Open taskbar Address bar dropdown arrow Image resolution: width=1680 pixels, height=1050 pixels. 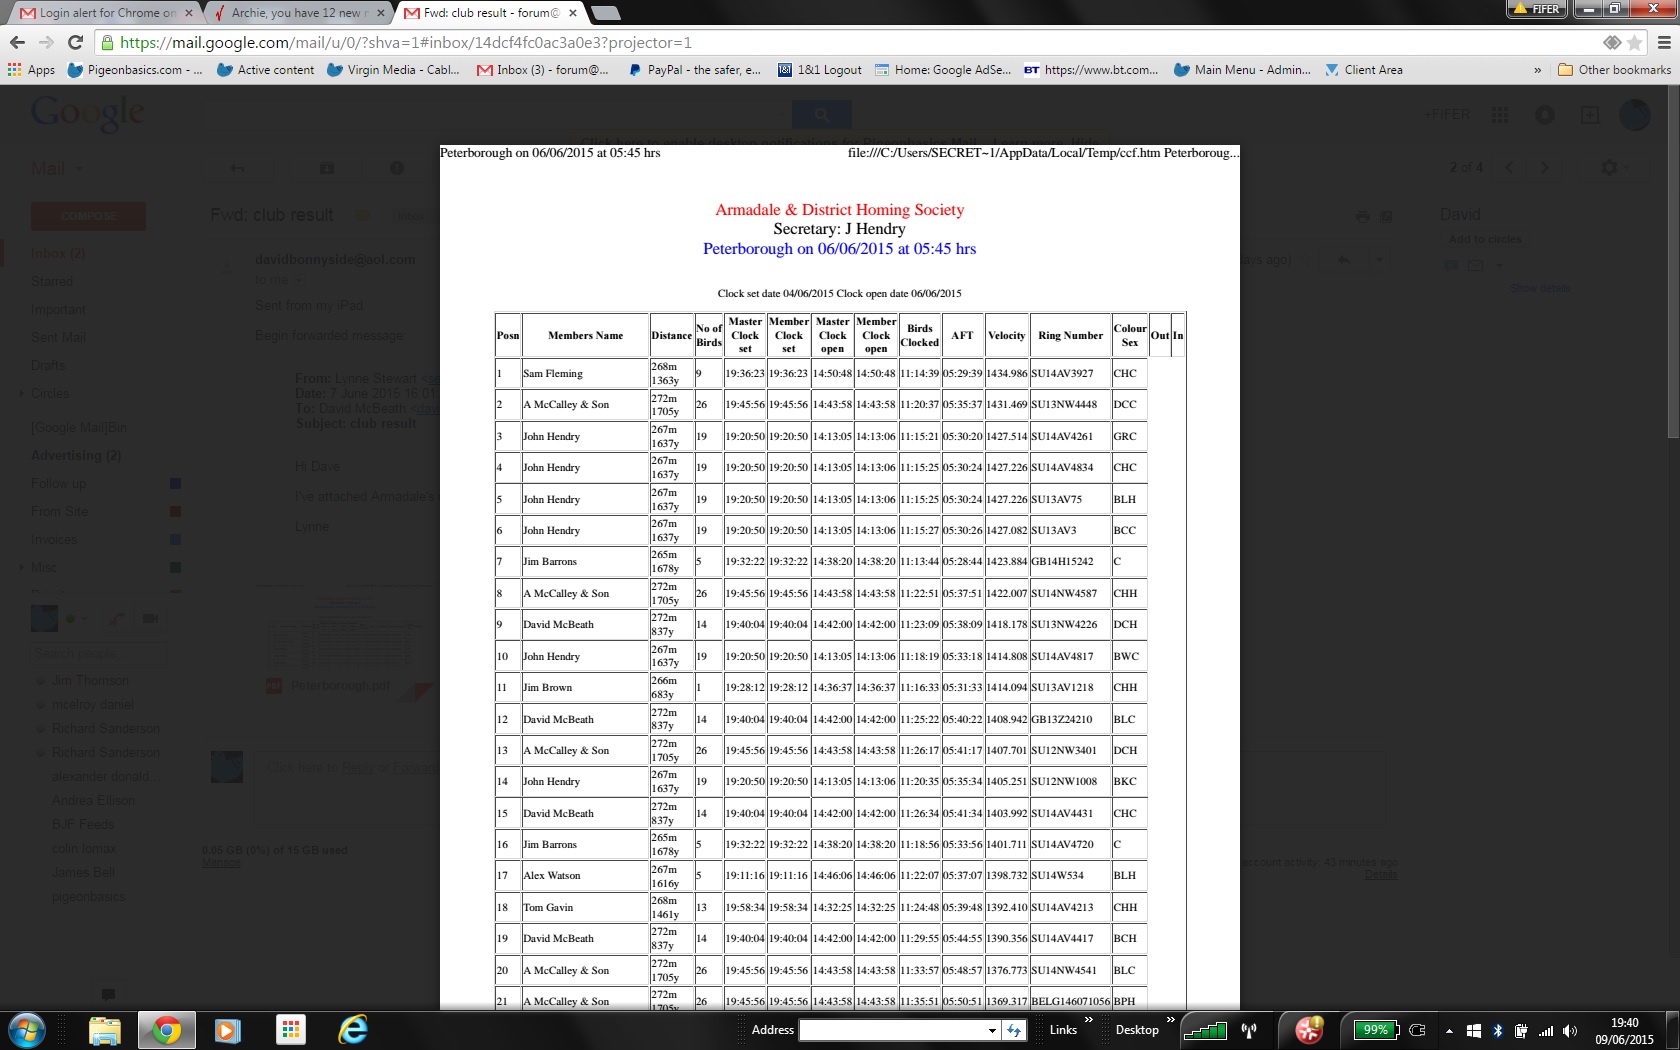[x=992, y=1030]
